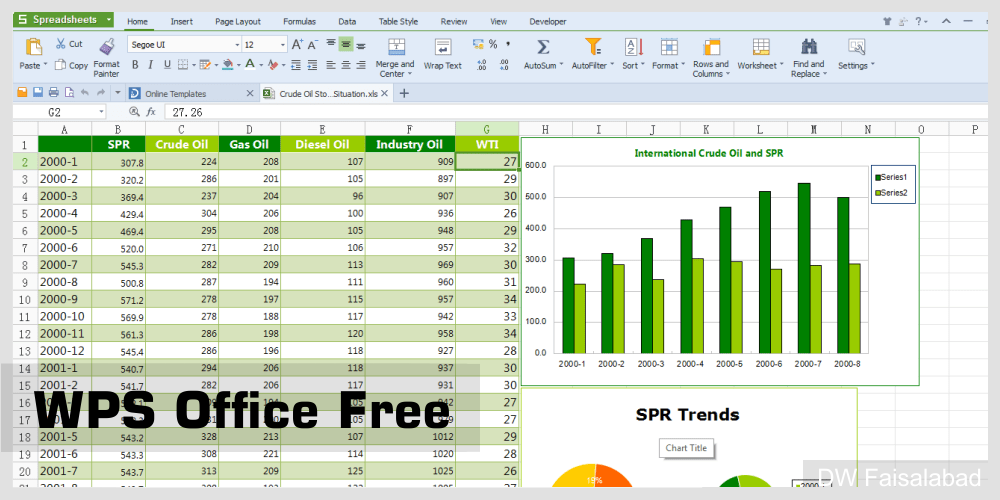Expand the Sort dropdown
Image resolution: width=1000 pixels, height=500 pixels.
(643, 65)
